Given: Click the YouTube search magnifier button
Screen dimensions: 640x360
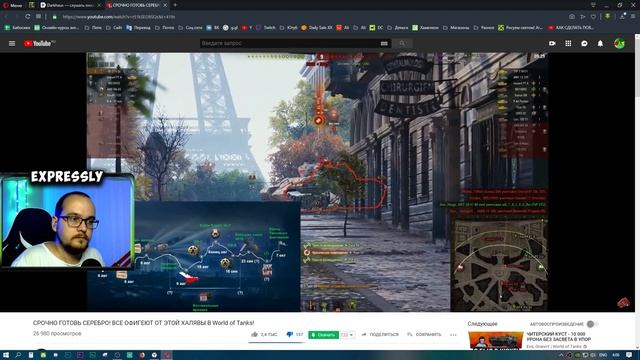Looking at the screenshot, I should tap(402, 43).
